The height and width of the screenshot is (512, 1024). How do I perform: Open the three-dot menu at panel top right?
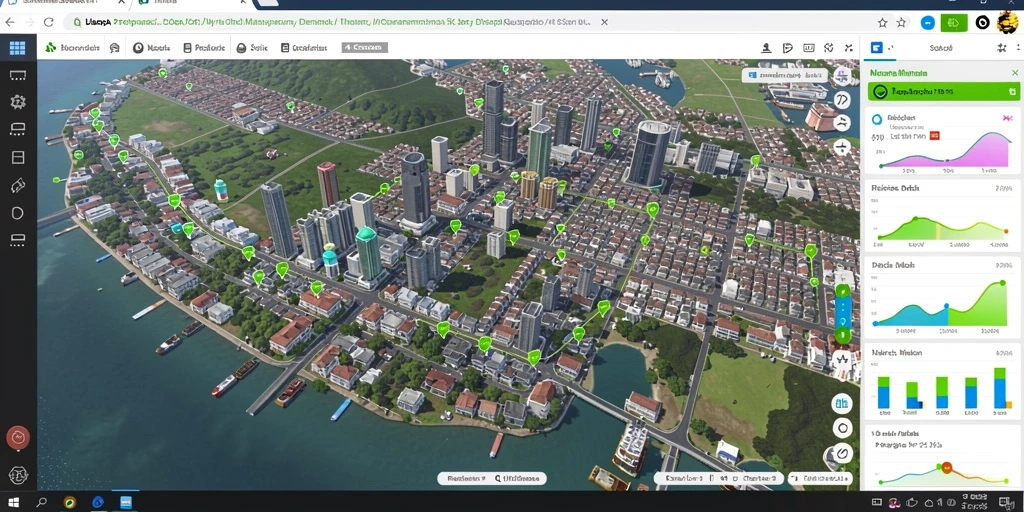1019,48
